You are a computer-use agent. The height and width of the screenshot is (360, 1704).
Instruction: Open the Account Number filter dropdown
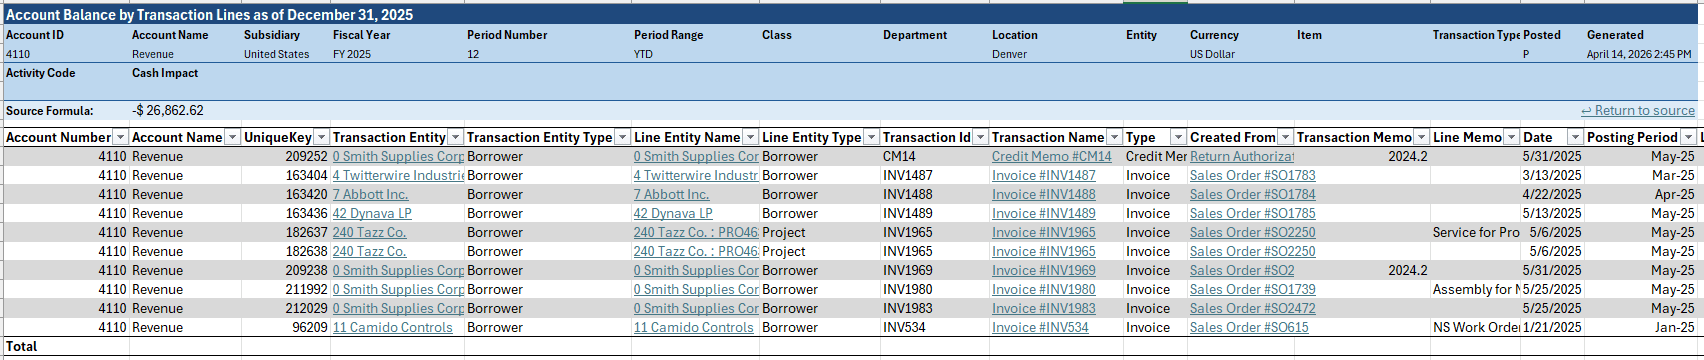click(x=120, y=137)
